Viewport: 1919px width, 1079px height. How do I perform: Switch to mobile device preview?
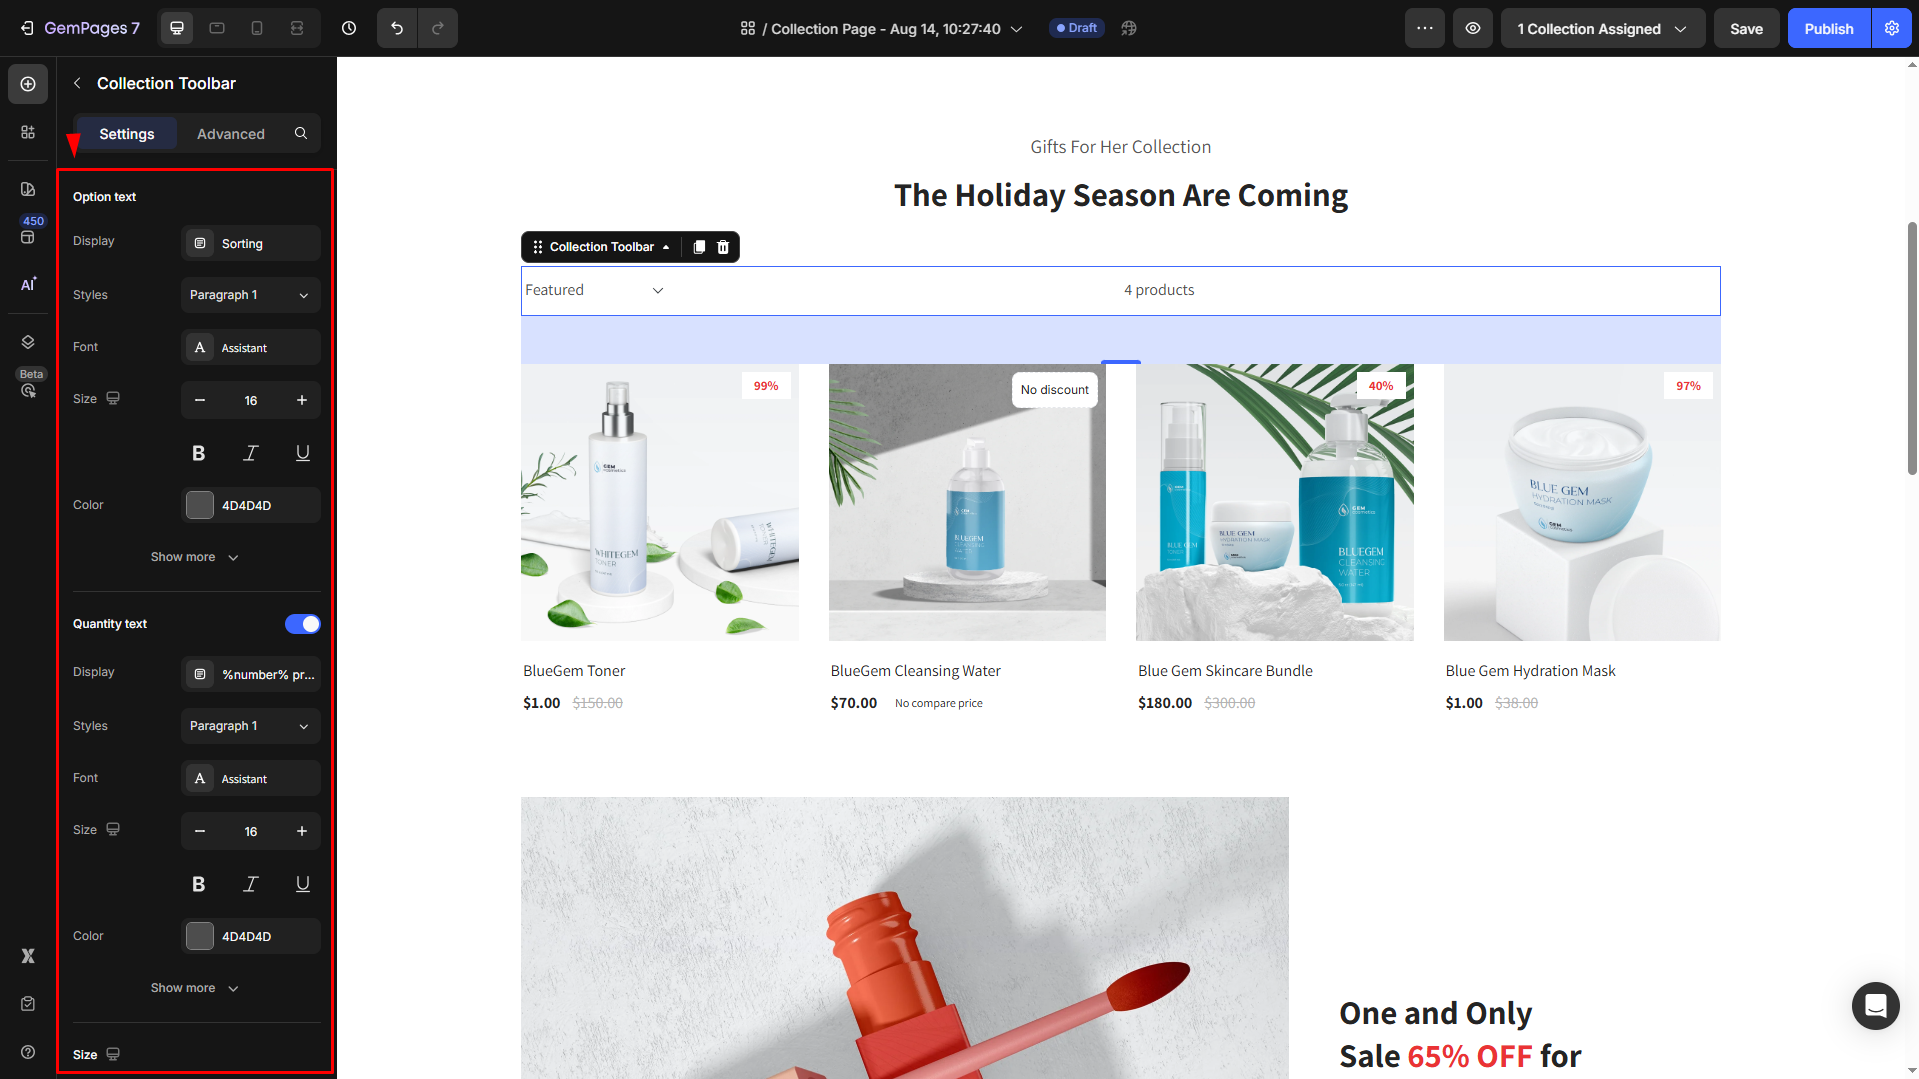coord(257,28)
